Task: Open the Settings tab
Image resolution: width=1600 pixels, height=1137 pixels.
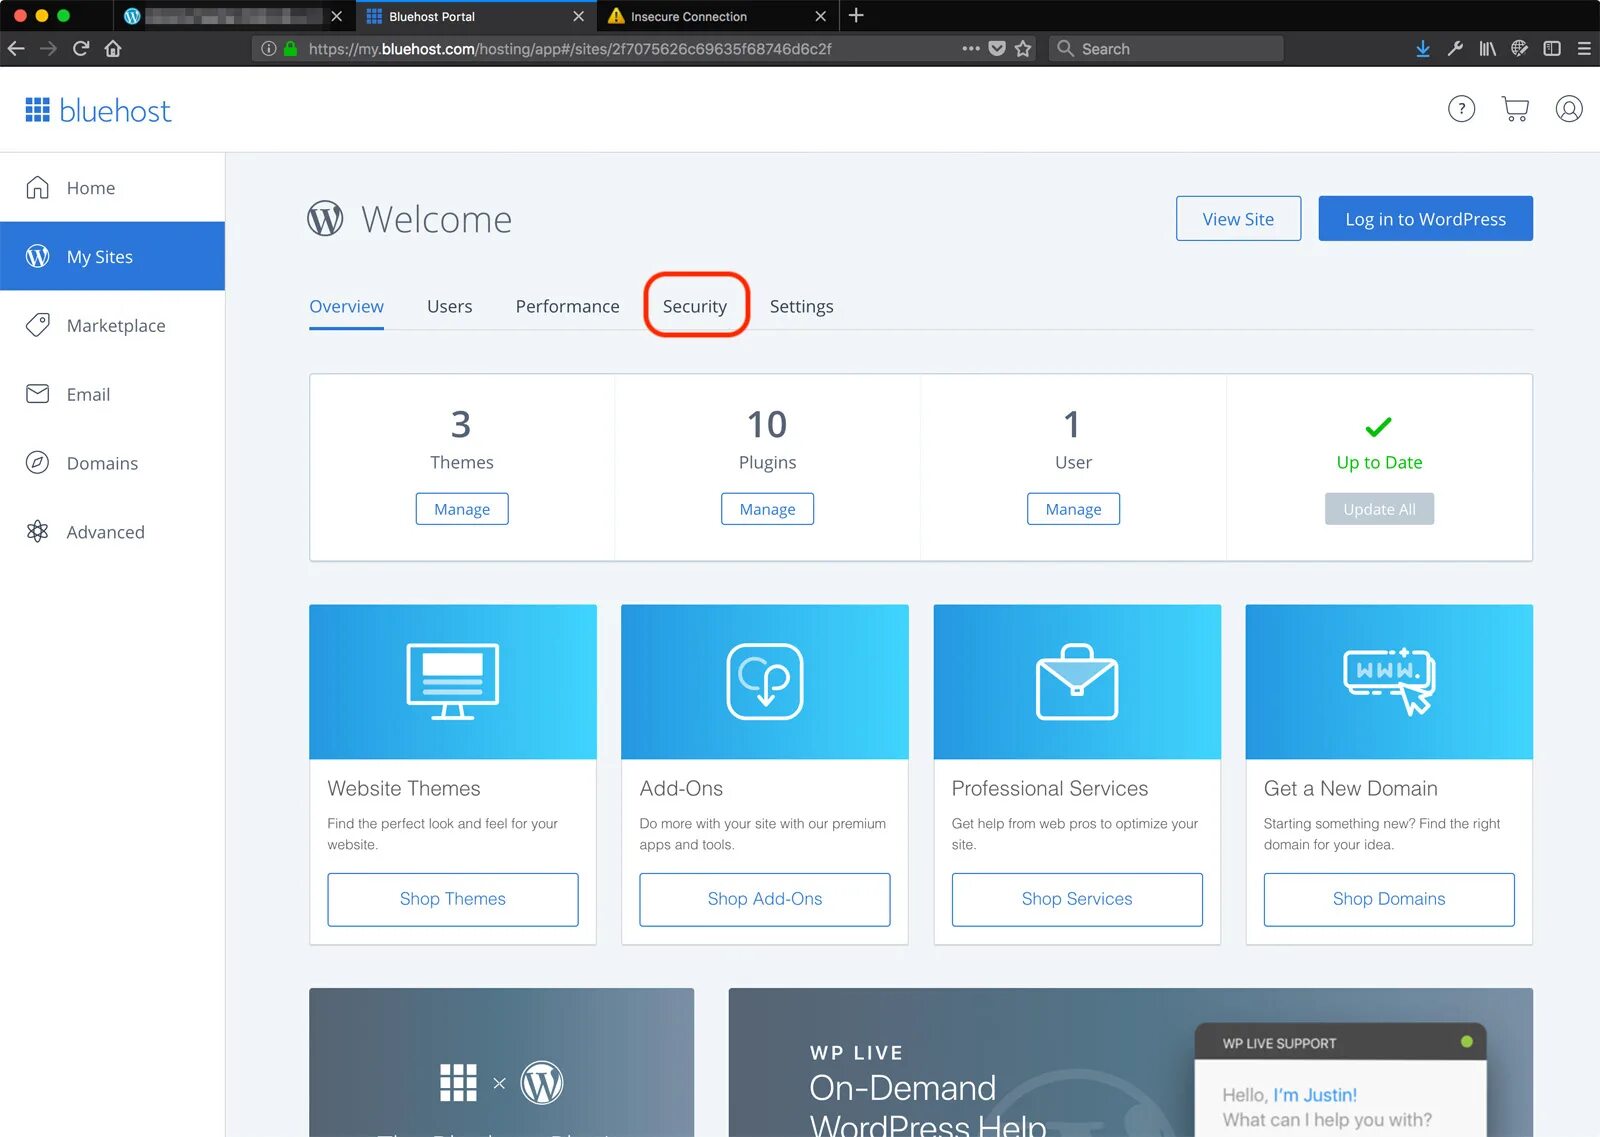Action: point(801,306)
